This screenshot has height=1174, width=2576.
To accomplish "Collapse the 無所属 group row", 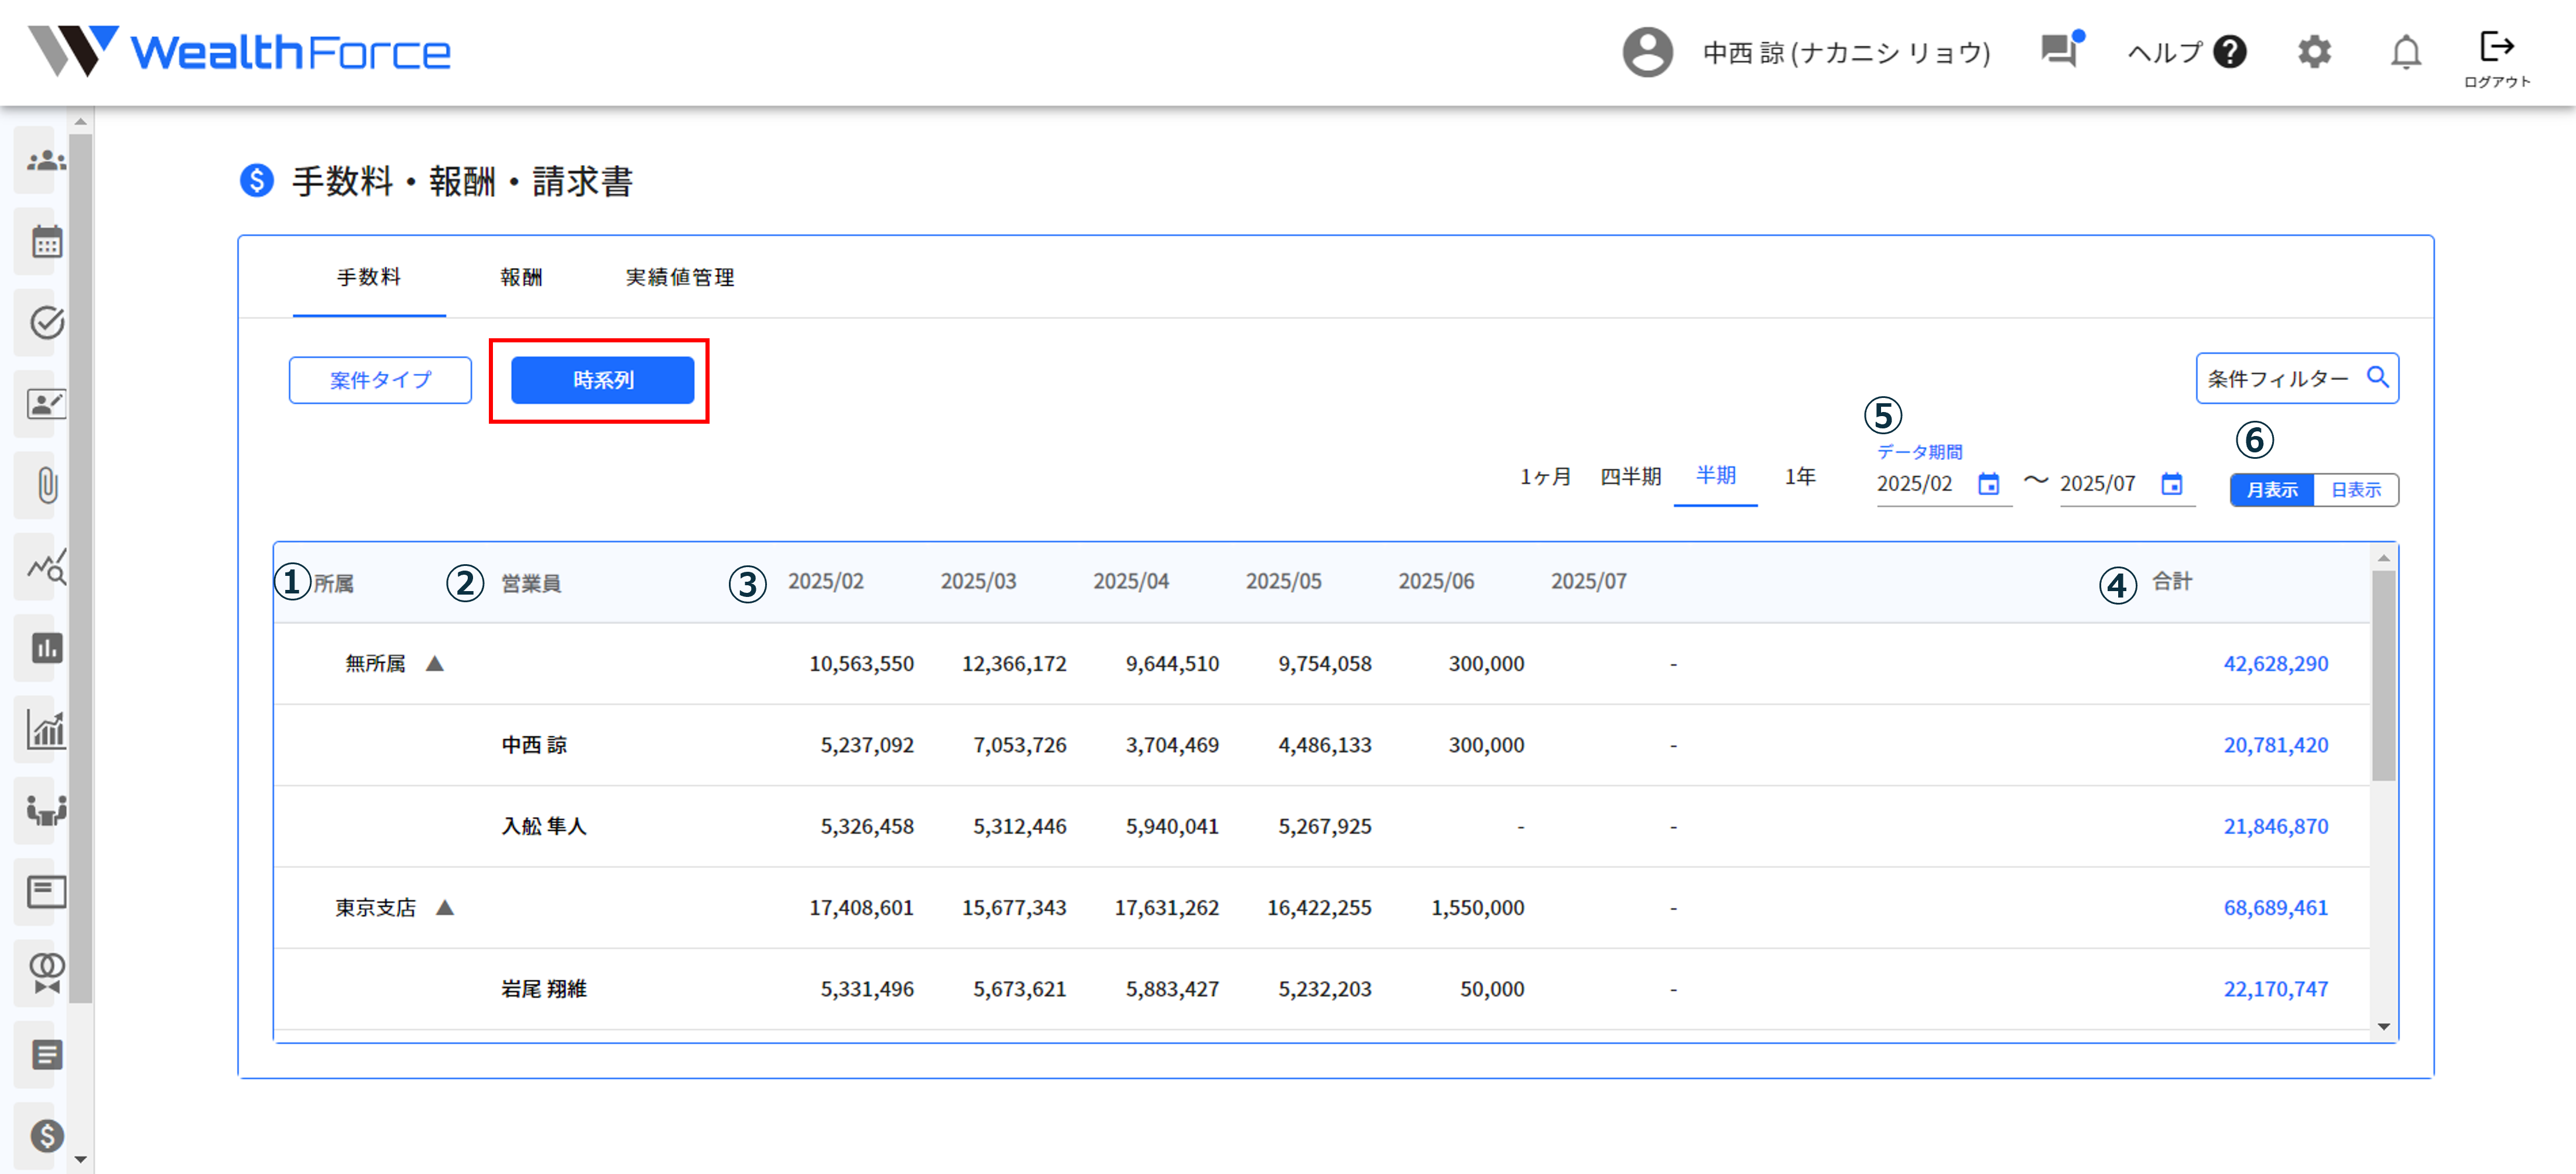I will [435, 663].
